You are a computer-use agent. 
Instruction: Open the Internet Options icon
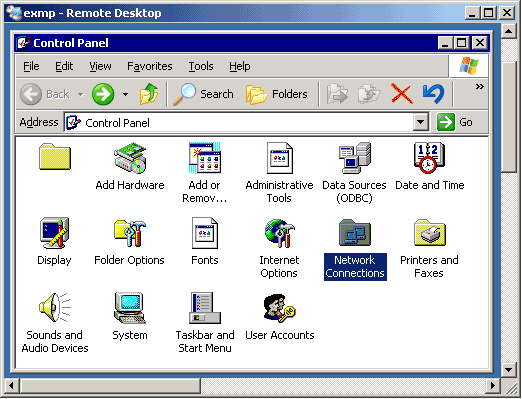click(x=279, y=233)
